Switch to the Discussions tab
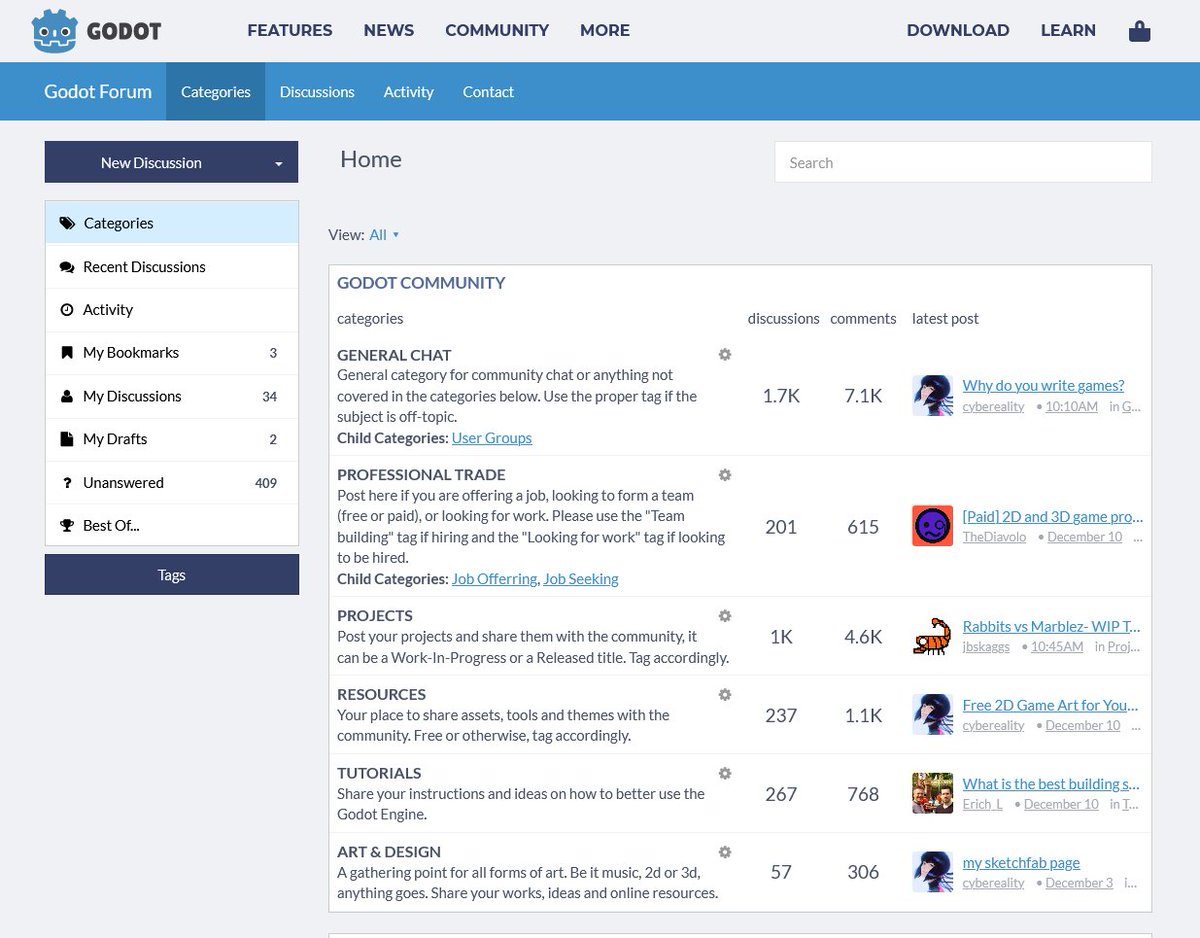Screen dimensions: 1200x938 click(317, 92)
